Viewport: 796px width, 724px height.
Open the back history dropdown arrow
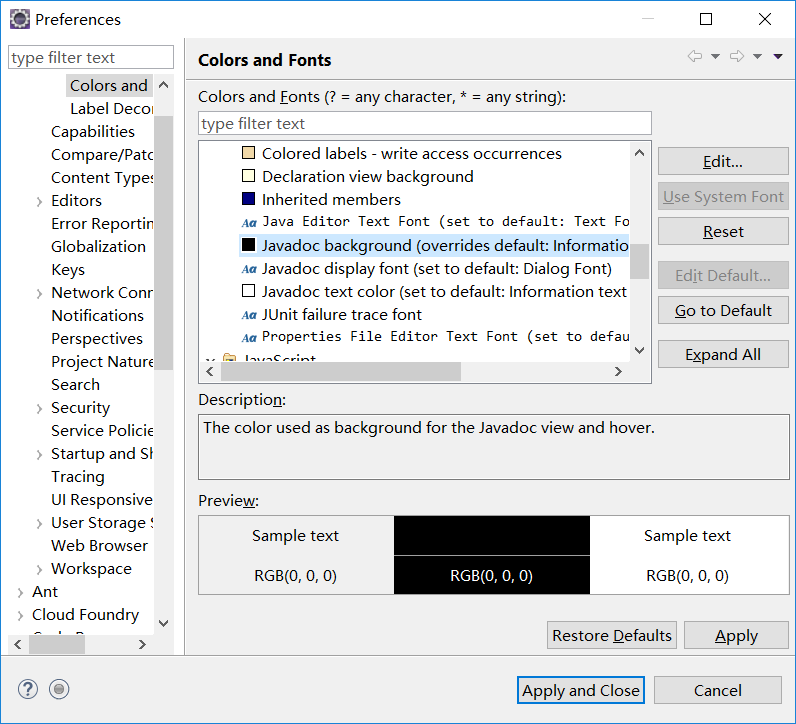[x=715, y=56]
